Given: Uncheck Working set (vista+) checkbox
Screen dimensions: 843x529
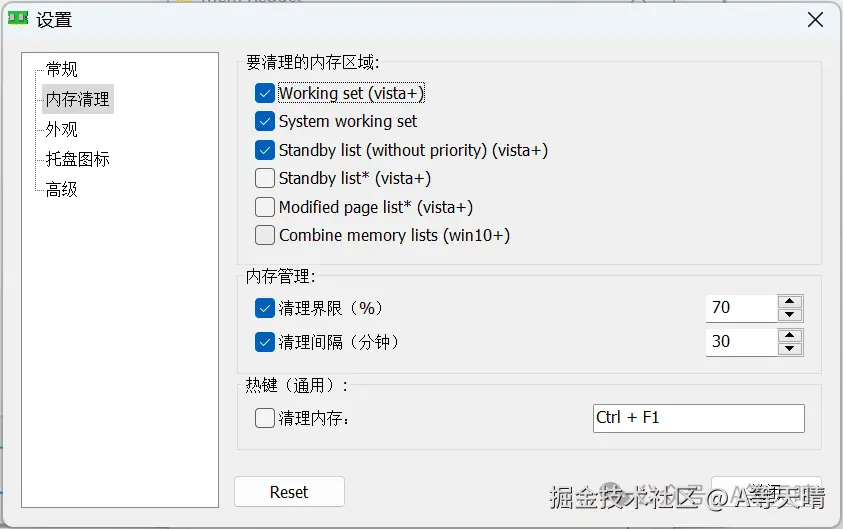Looking at the screenshot, I should [265, 93].
